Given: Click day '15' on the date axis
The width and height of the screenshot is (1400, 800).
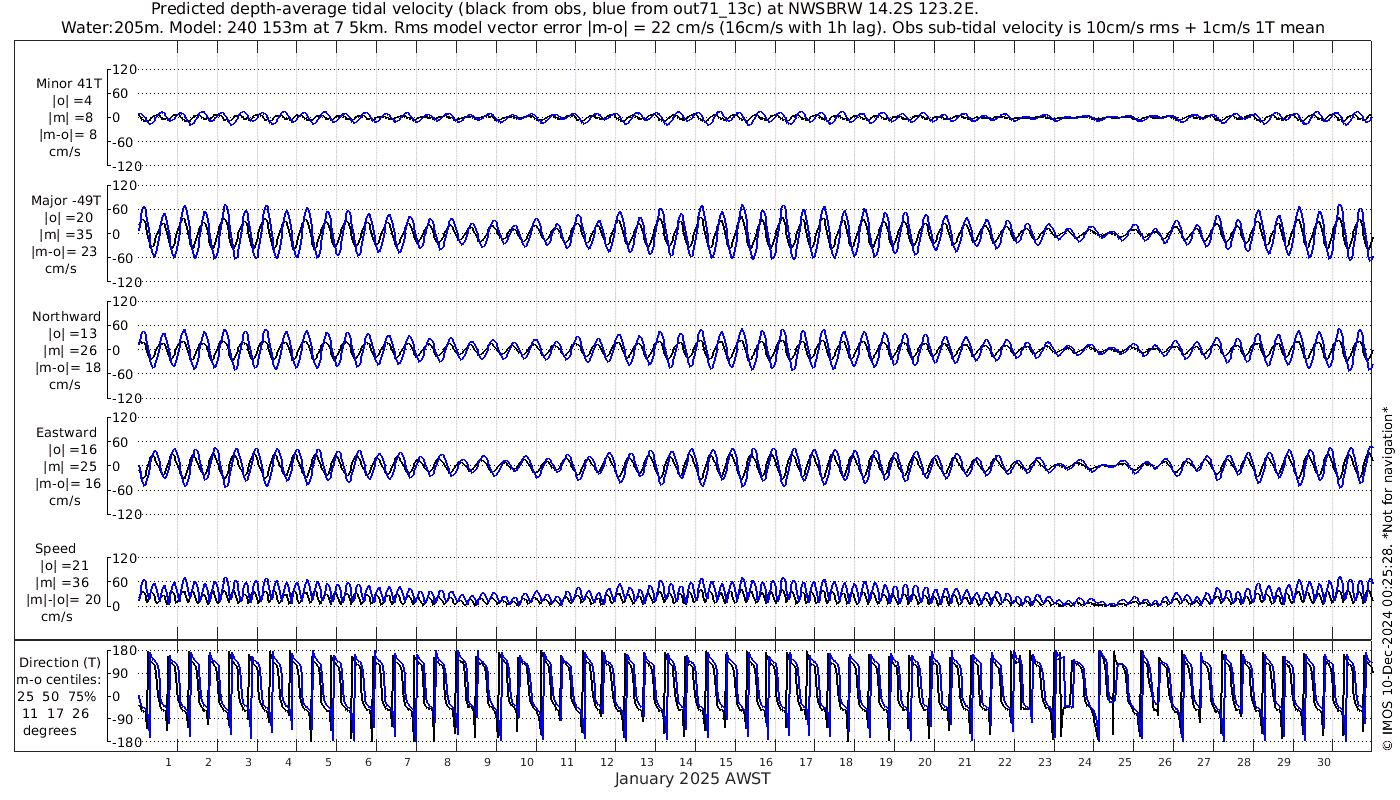Looking at the screenshot, I should [x=726, y=762].
